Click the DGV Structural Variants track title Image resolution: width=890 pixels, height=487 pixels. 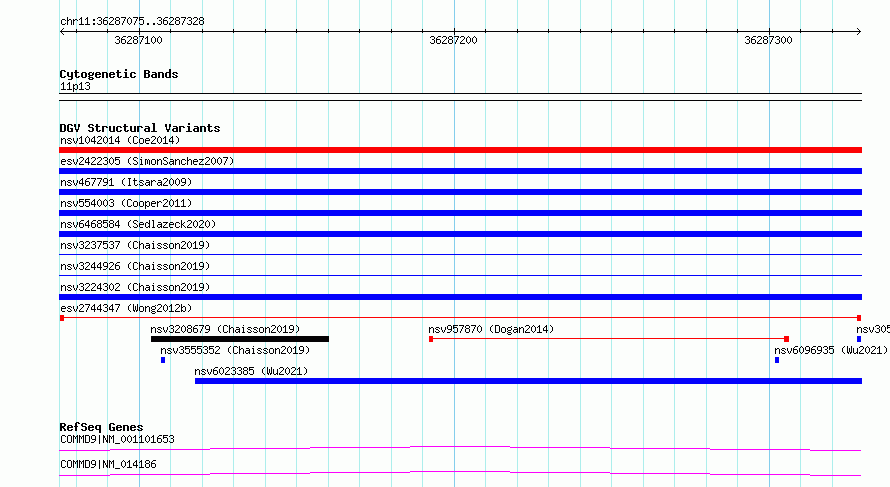click(x=140, y=128)
